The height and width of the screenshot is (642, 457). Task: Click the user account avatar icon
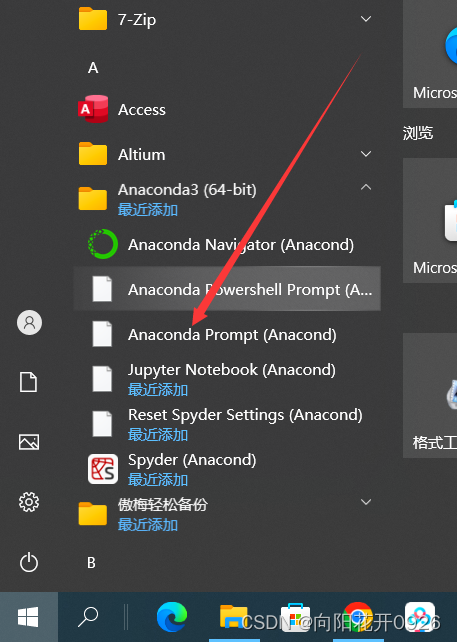tap(29, 323)
